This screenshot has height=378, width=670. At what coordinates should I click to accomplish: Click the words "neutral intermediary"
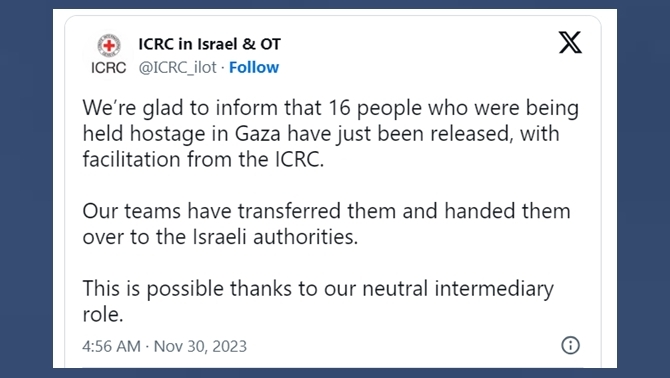458,288
